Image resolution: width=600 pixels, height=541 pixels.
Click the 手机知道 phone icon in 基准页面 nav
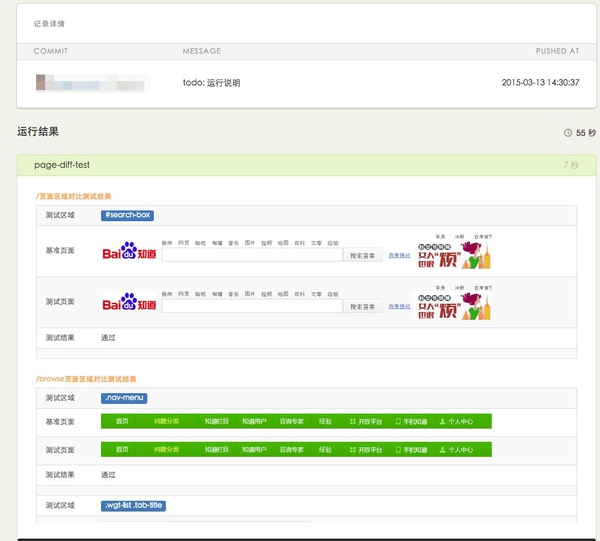(398, 422)
